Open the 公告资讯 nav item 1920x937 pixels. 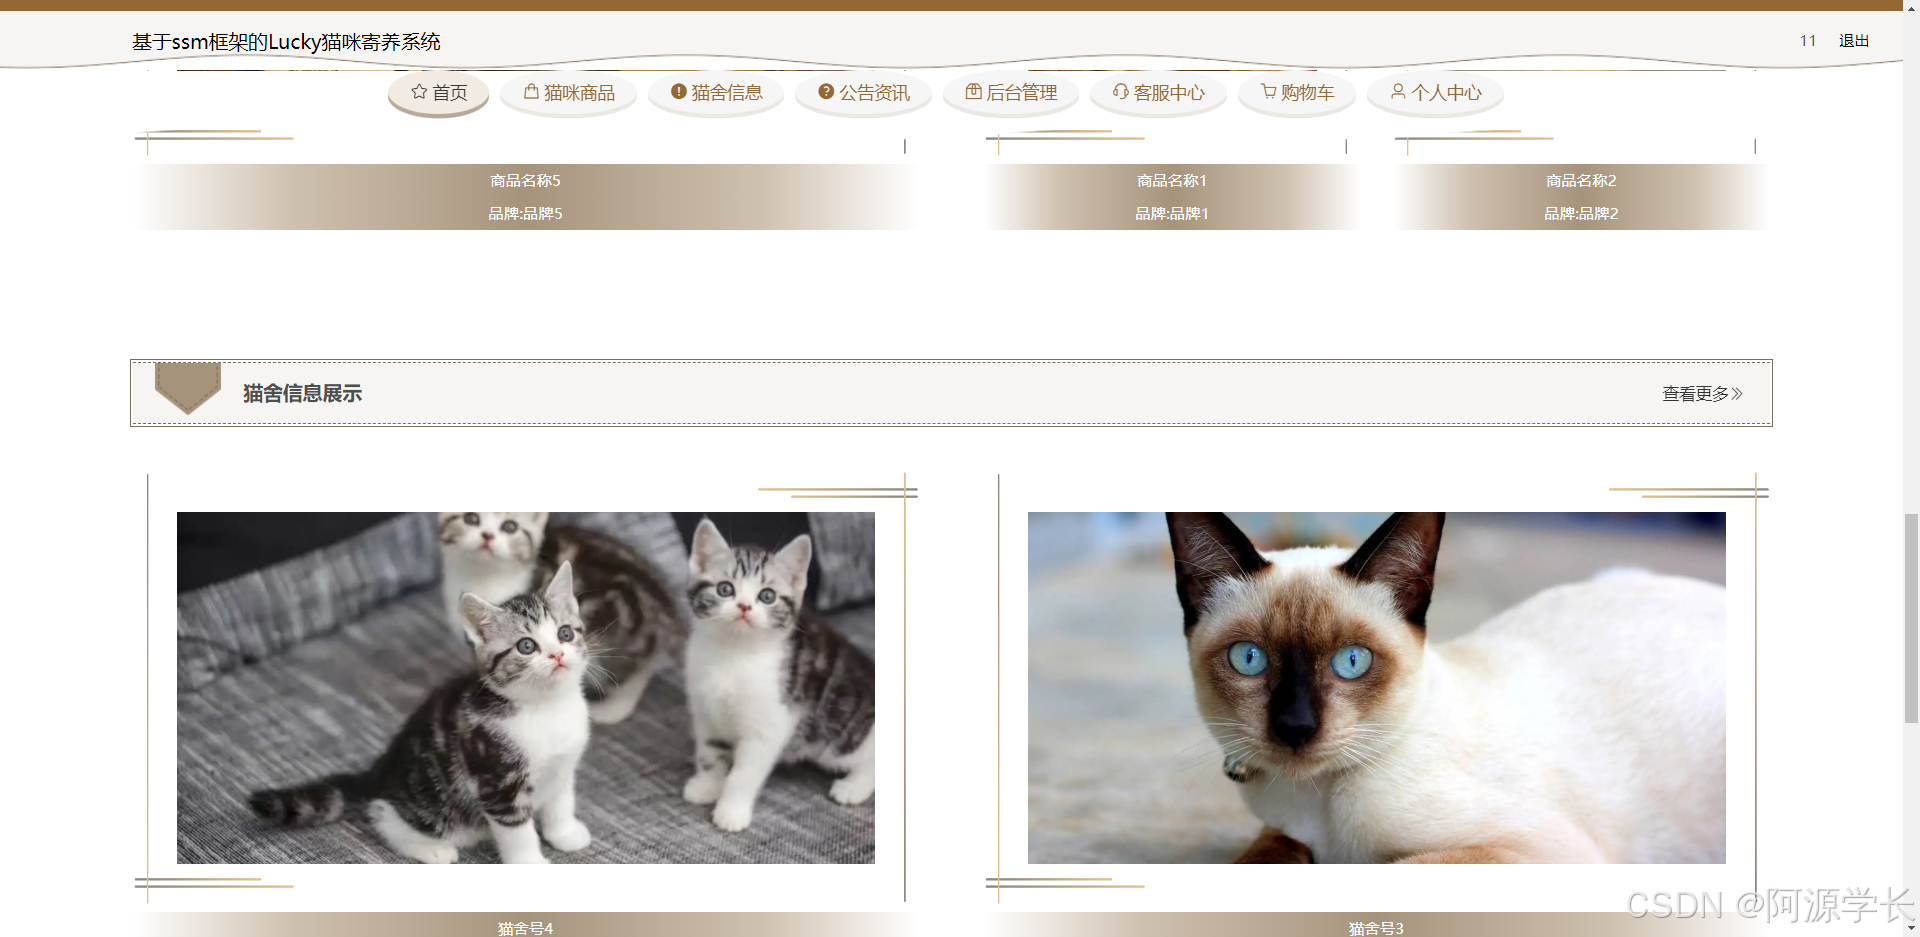[864, 93]
